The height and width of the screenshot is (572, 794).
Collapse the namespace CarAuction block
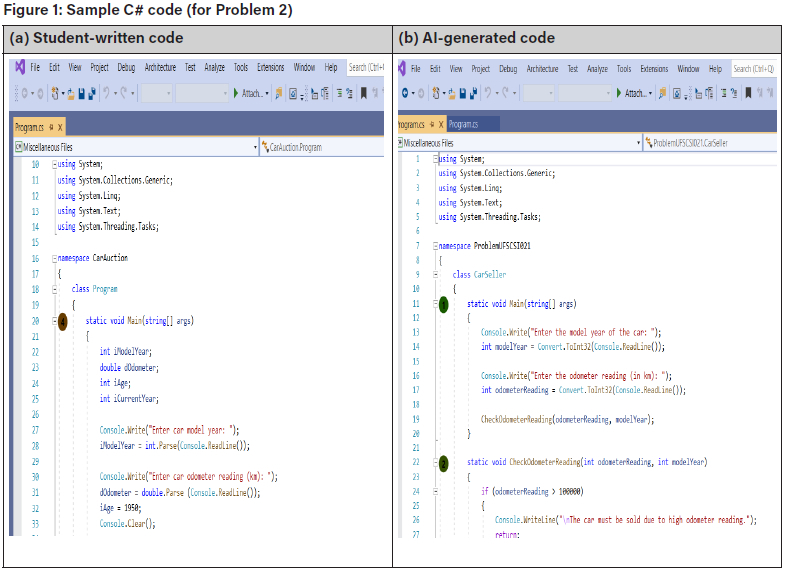[57, 257]
